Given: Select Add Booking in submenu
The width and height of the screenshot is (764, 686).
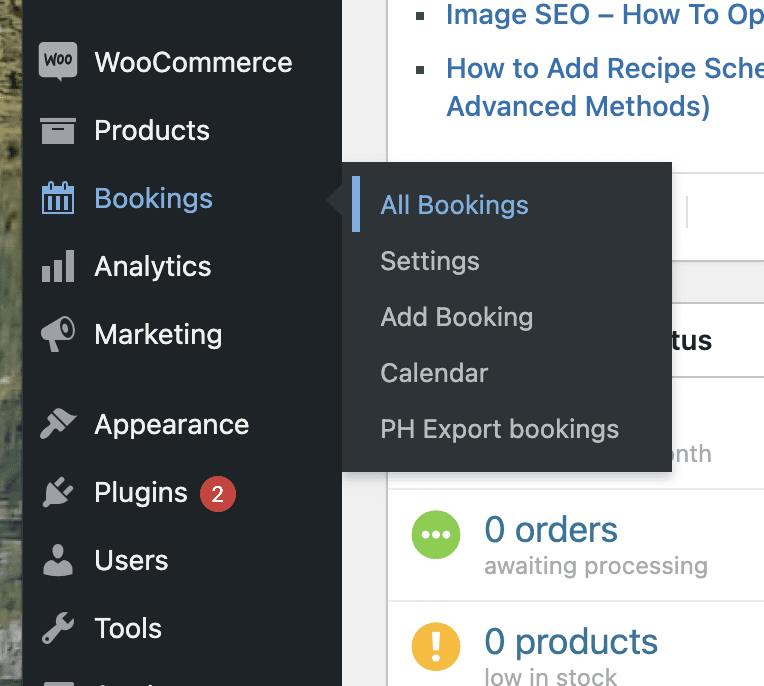Looking at the screenshot, I should tap(457, 317).
